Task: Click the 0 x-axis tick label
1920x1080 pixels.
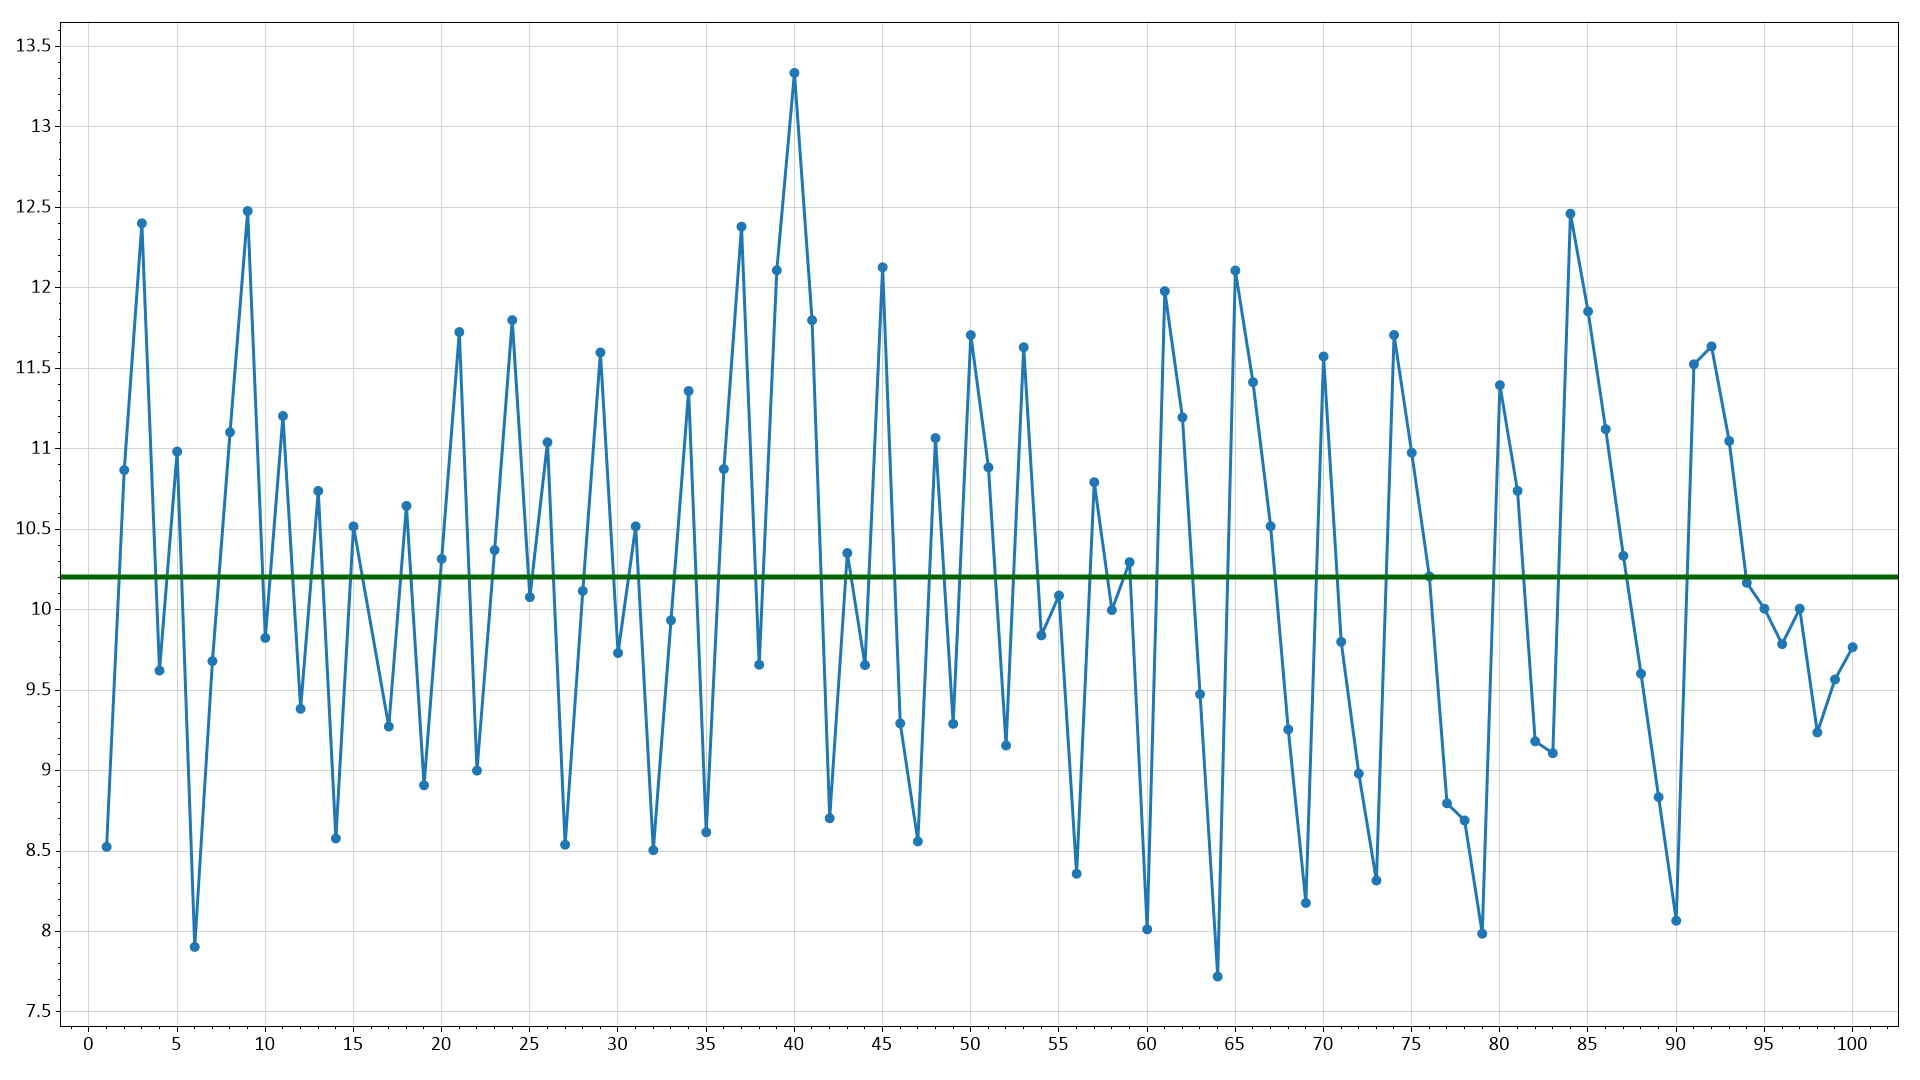Action: (x=89, y=1044)
